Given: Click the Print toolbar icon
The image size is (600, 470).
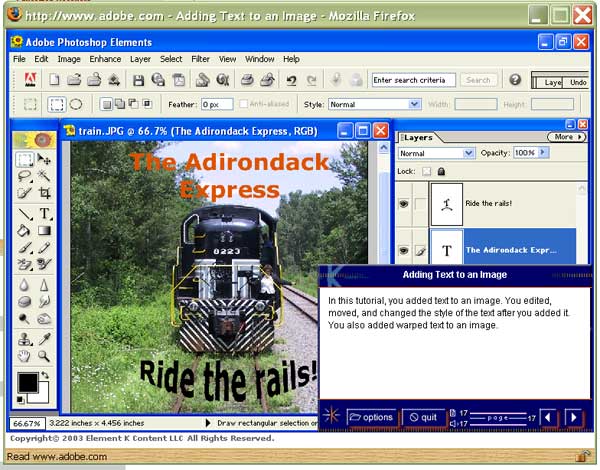Looking at the screenshot, I should (x=247, y=80).
